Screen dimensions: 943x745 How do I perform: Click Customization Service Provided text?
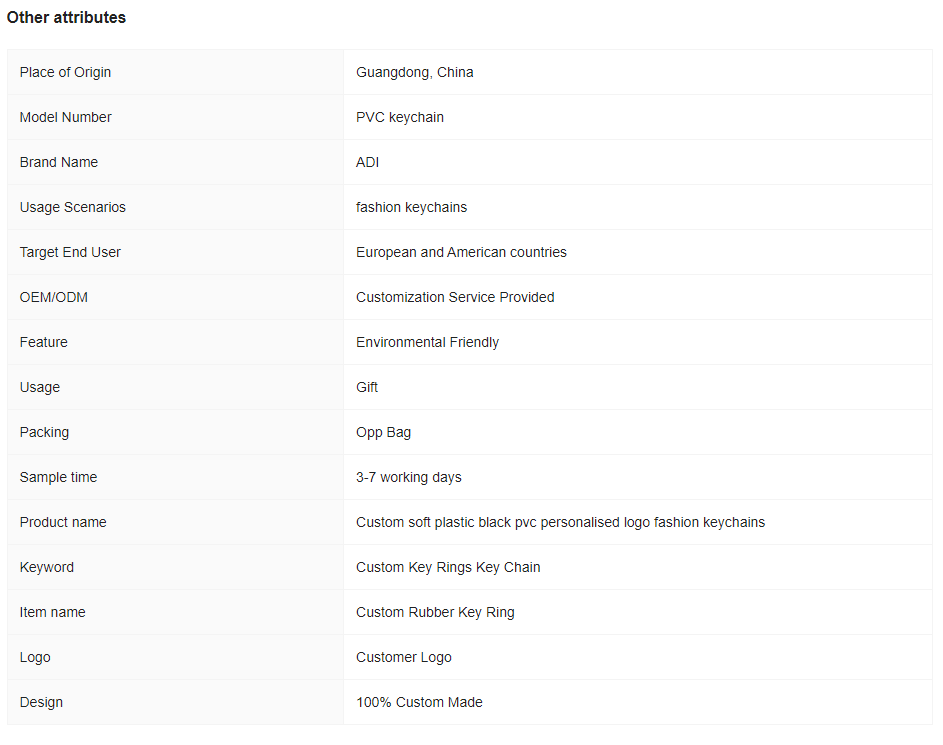click(x=455, y=297)
